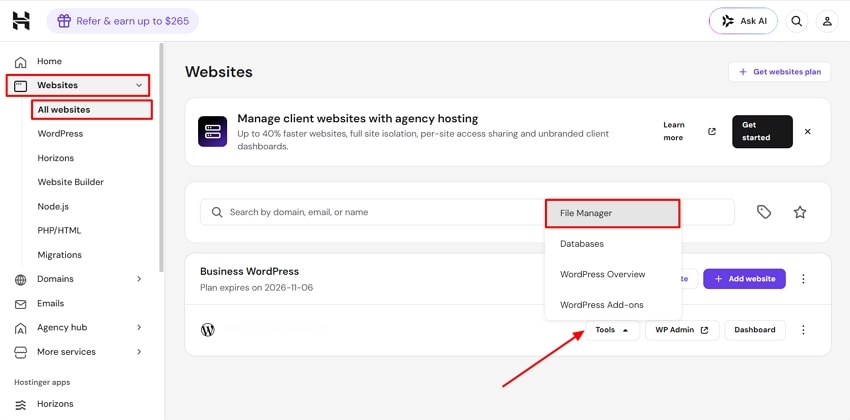This screenshot has width=850, height=420.
Task: Open the Emails envelope icon in sidebar
Action: 21,303
